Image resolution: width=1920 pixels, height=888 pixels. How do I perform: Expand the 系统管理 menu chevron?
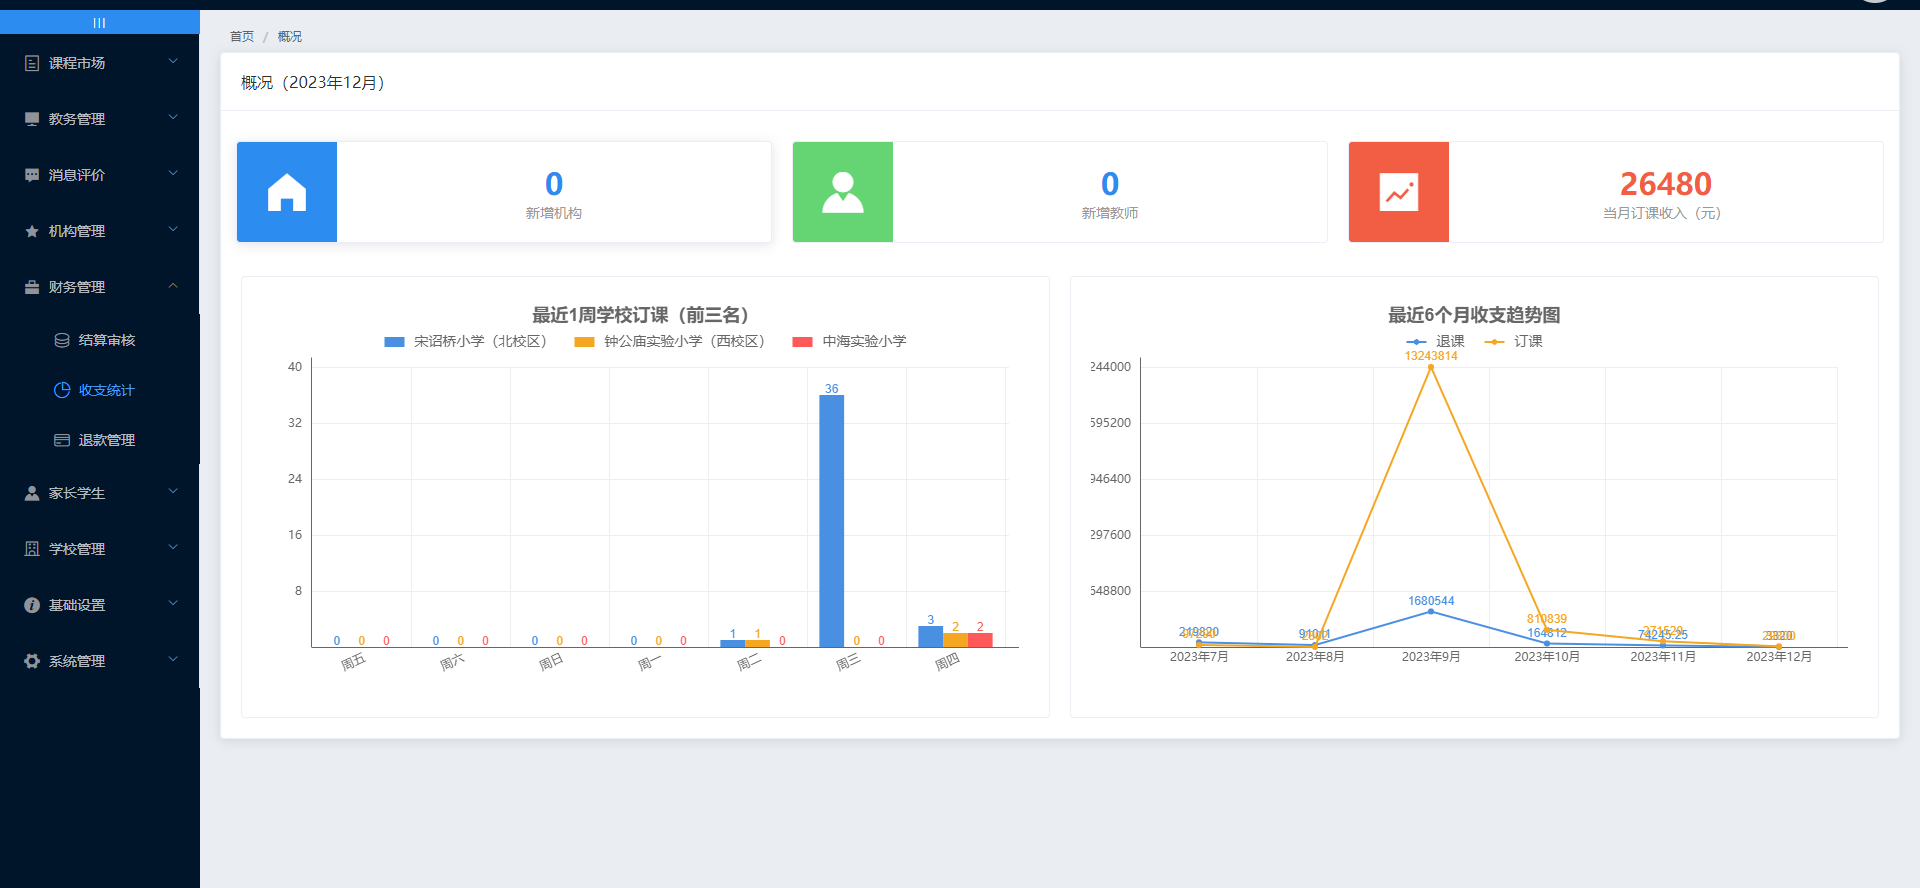coord(173,660)
